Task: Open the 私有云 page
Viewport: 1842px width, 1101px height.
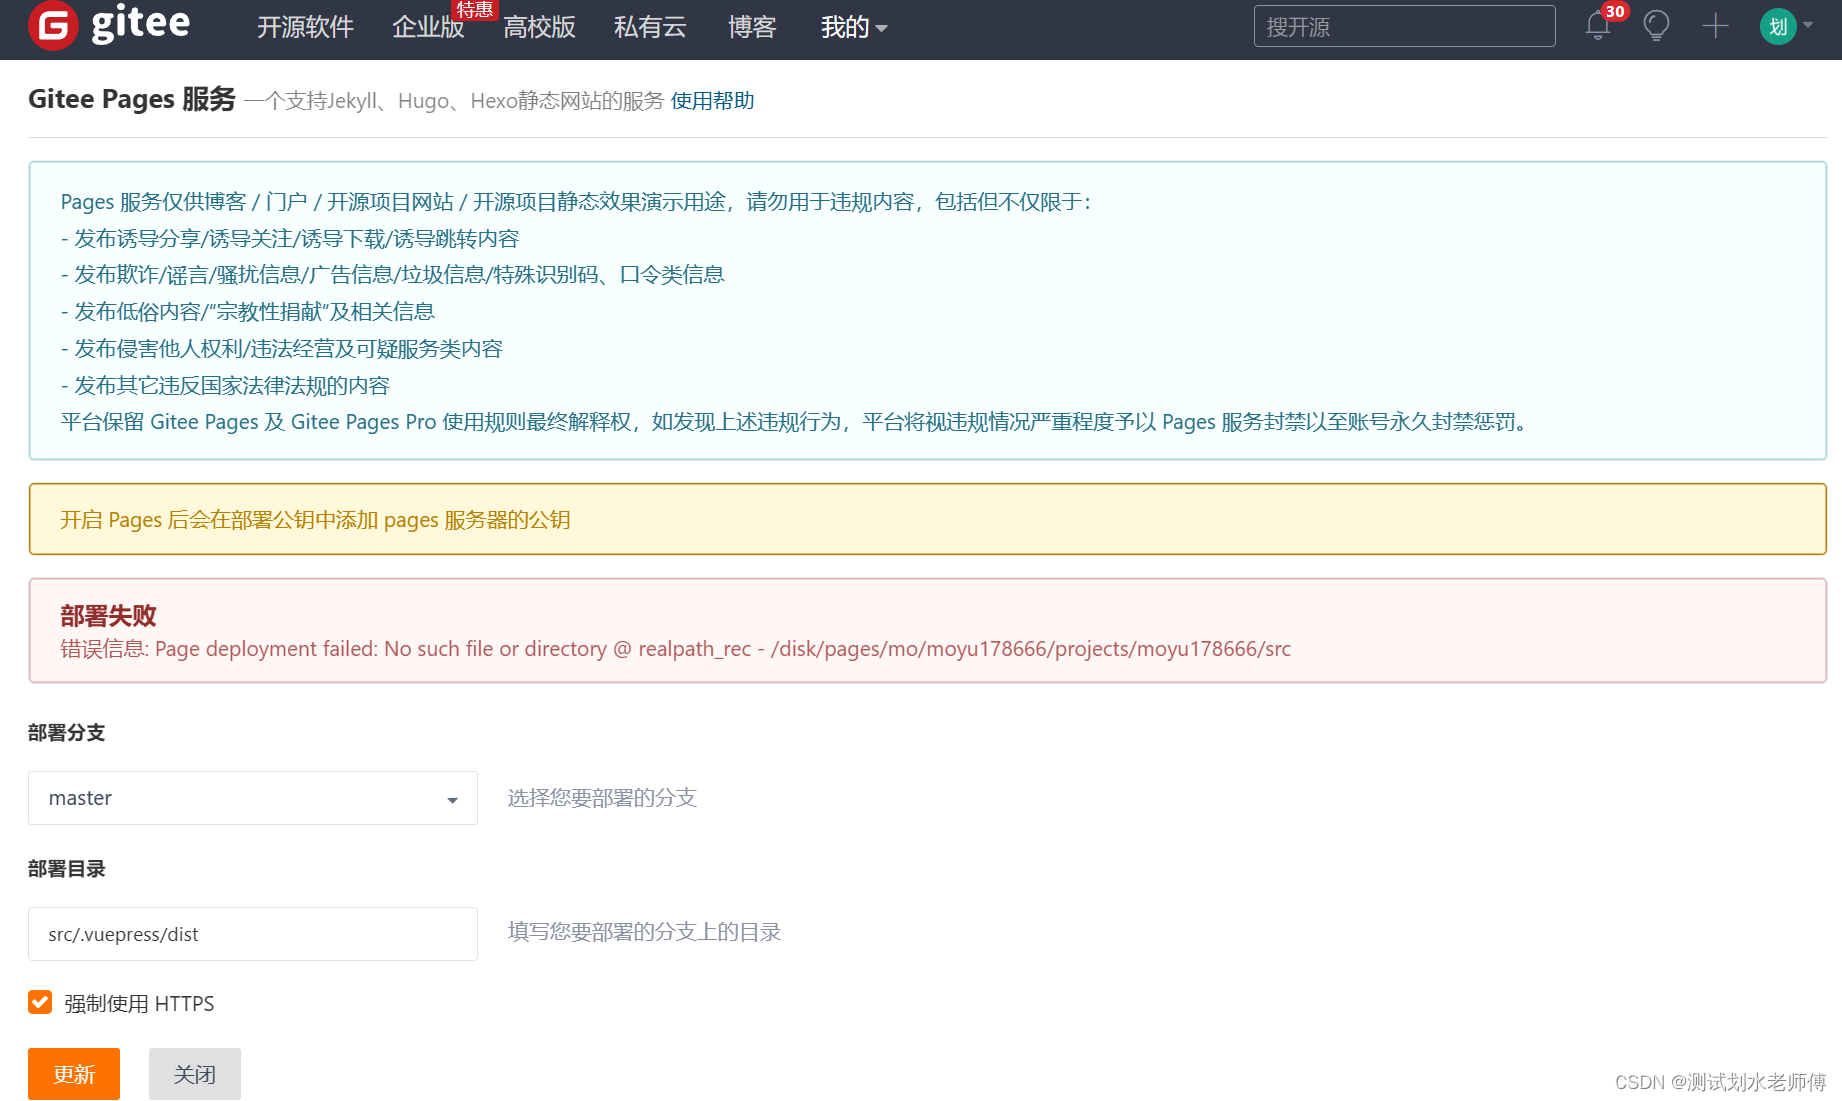Action: (x=650, y=28)
